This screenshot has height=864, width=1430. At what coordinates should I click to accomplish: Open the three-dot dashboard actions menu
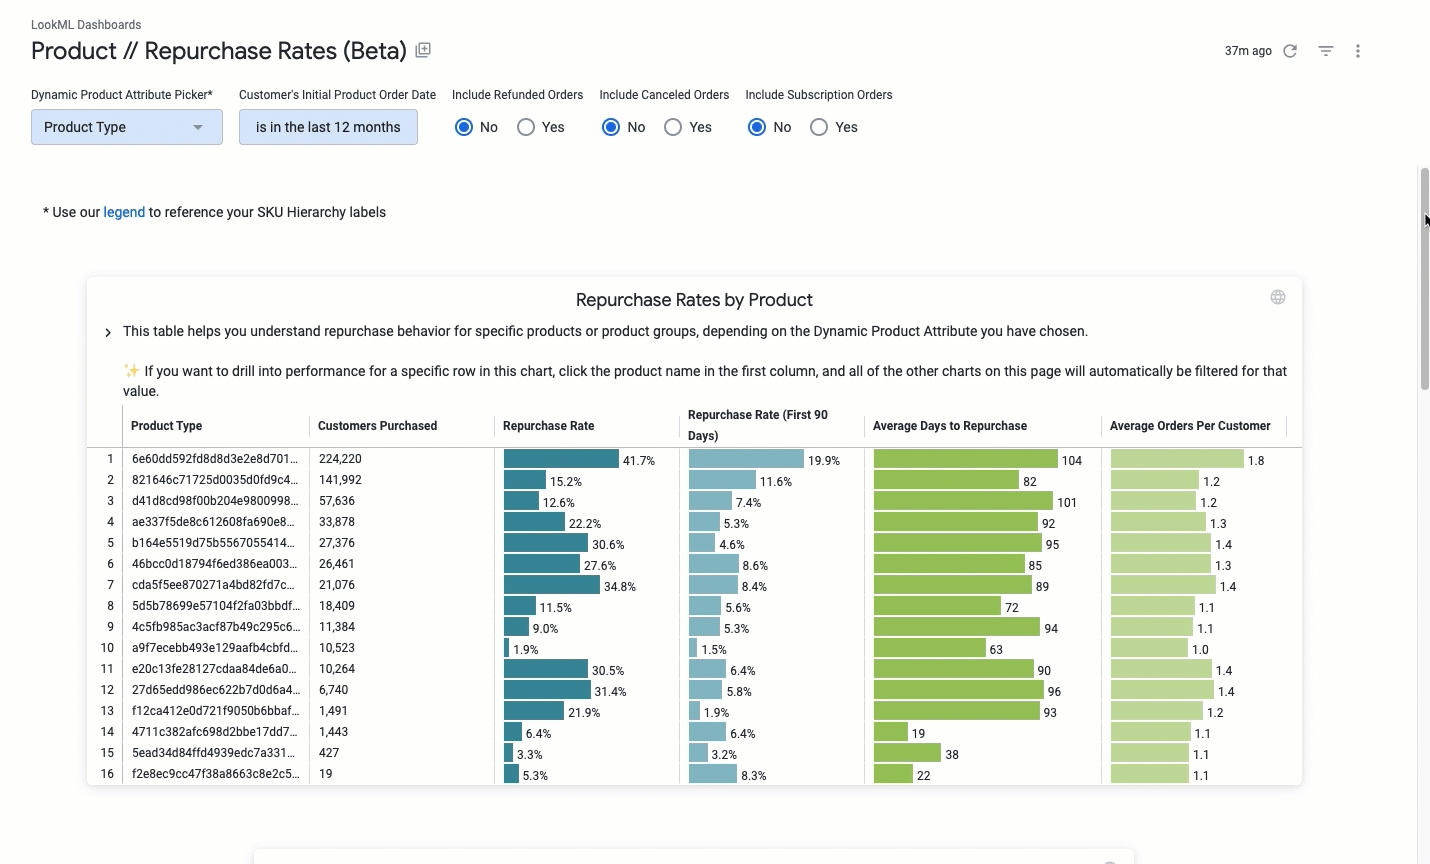point(1358,51)
